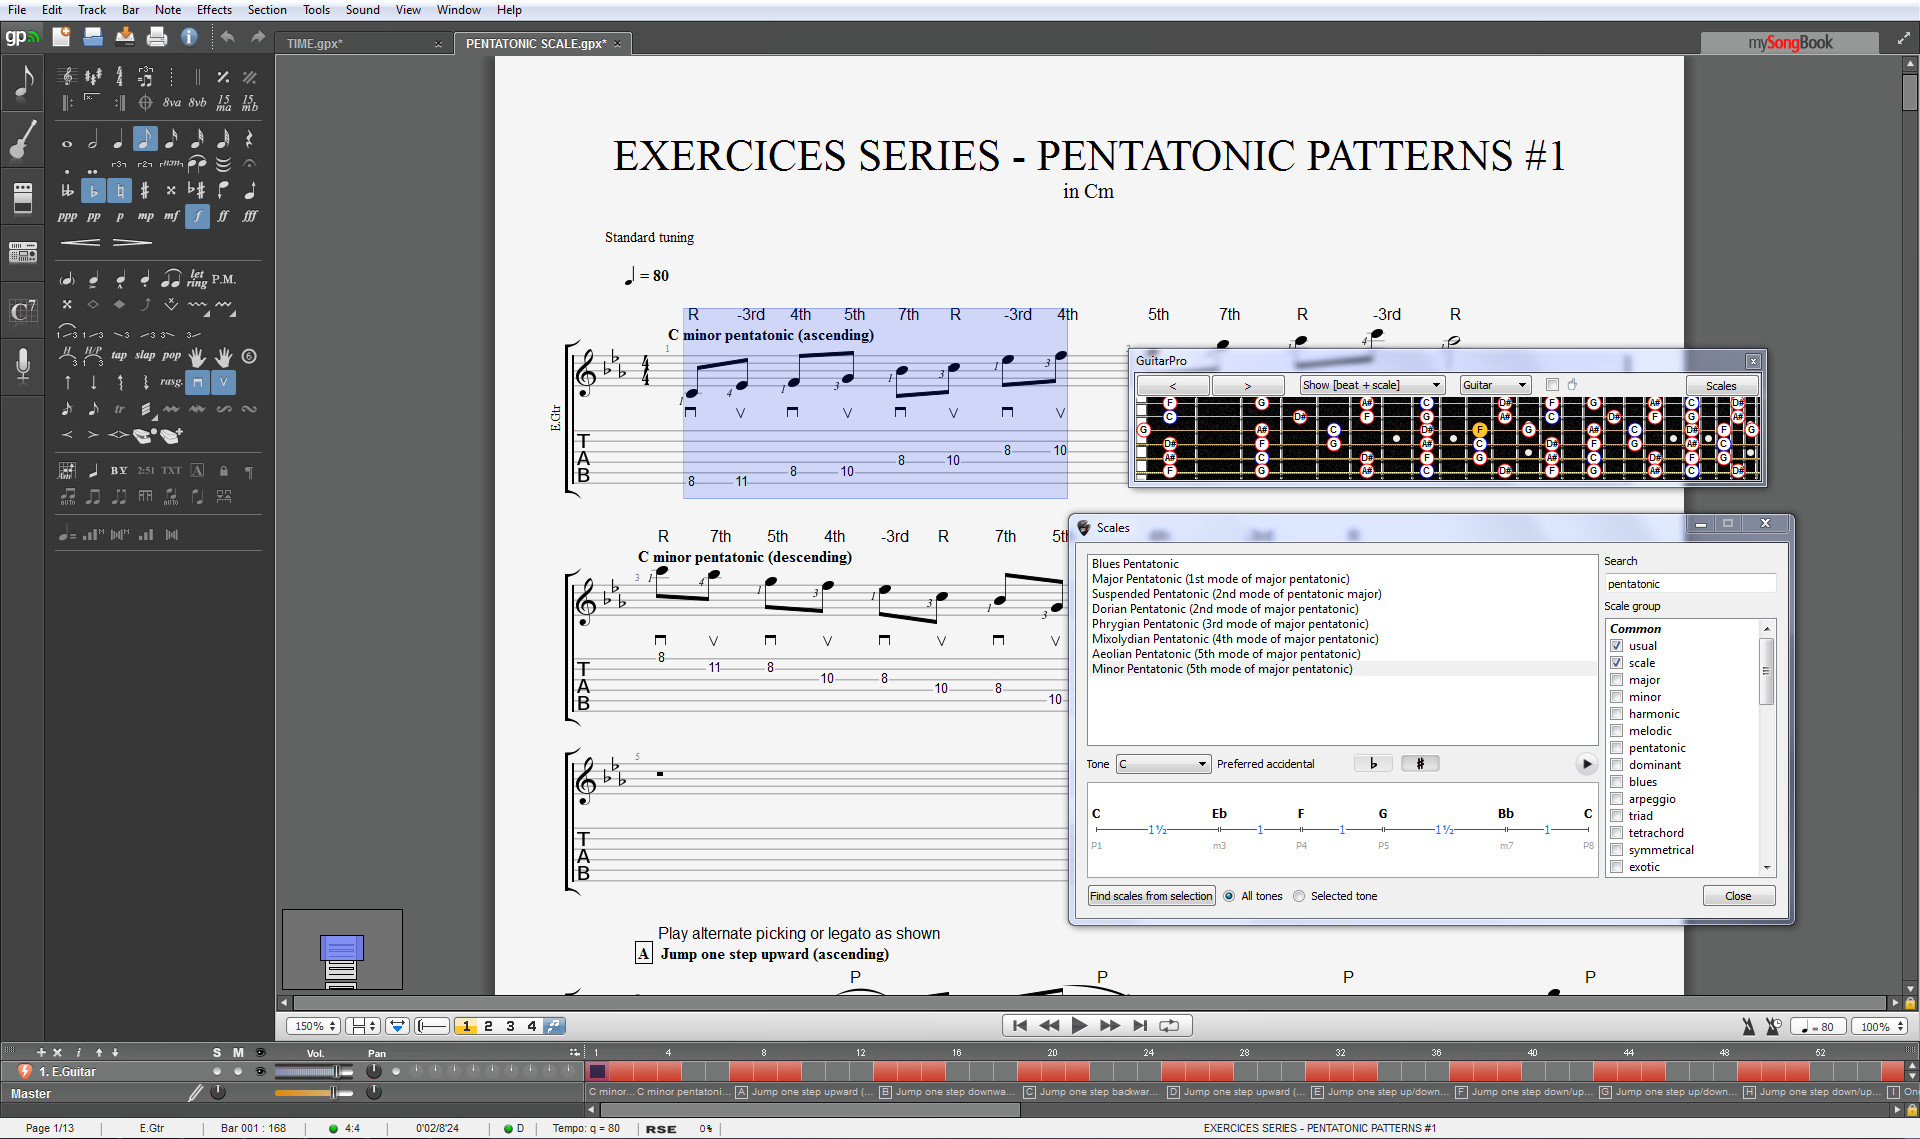Open the Effects menu
The image size is (1920, 1139).
coord(213,10)
